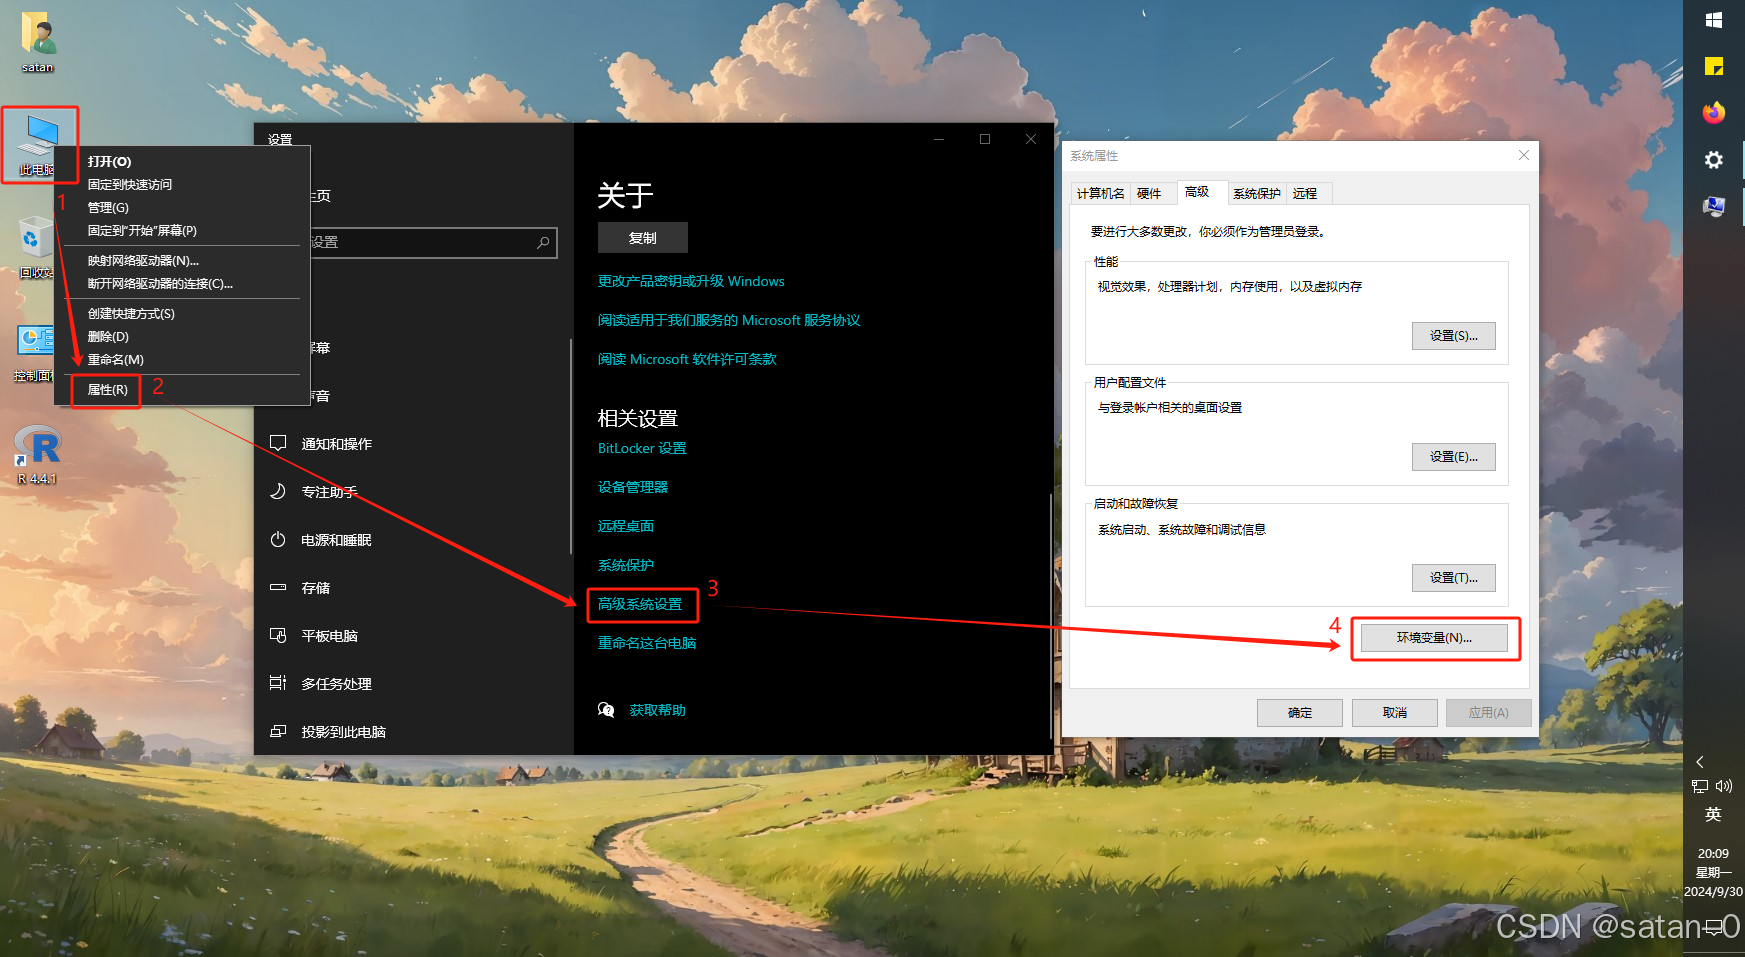Click the System Properties taskbar icon
The width and height of the screenshot is (1745, 957).
click(x=1714, y=206)
